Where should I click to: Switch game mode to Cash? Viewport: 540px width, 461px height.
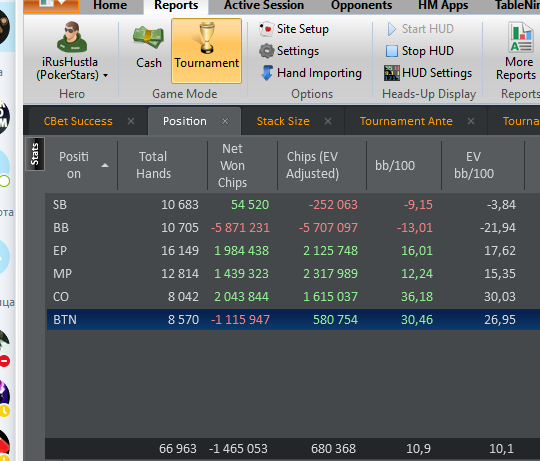[x=148, y=48]
